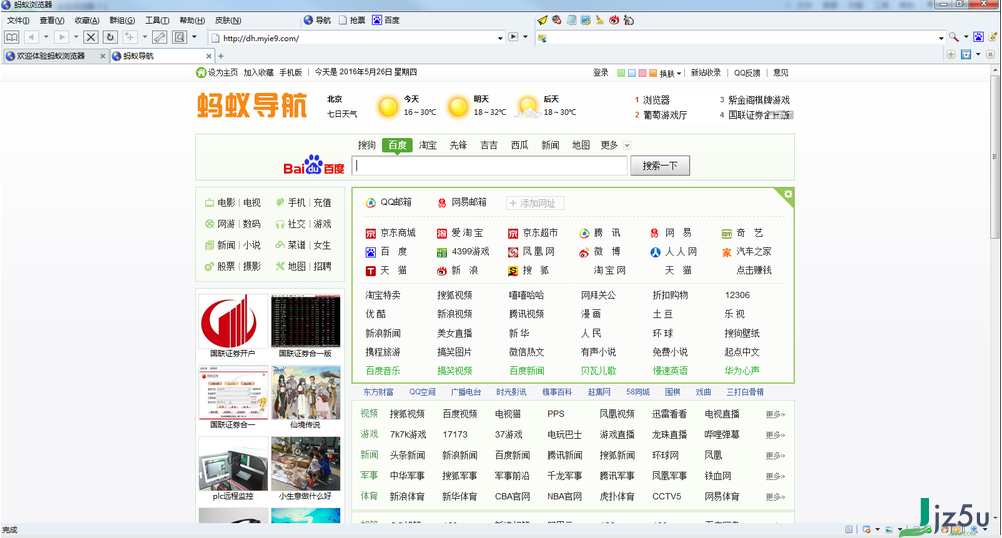Open the 文件 menu
Screen dimensions: 1002x538
coord(18,20)
